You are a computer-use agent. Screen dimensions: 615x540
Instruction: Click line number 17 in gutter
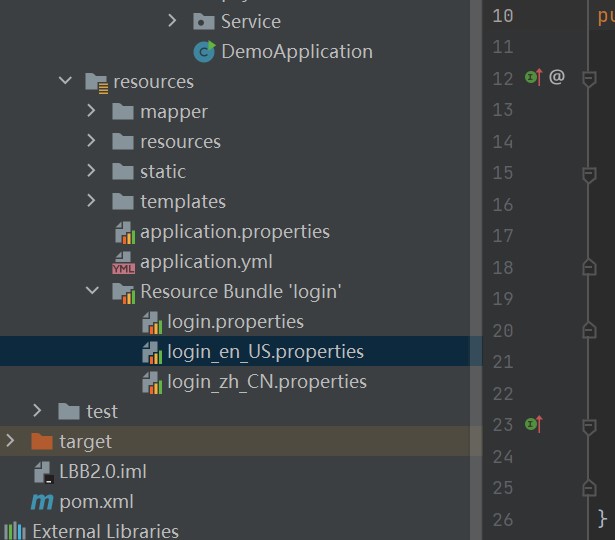[503, 236]
